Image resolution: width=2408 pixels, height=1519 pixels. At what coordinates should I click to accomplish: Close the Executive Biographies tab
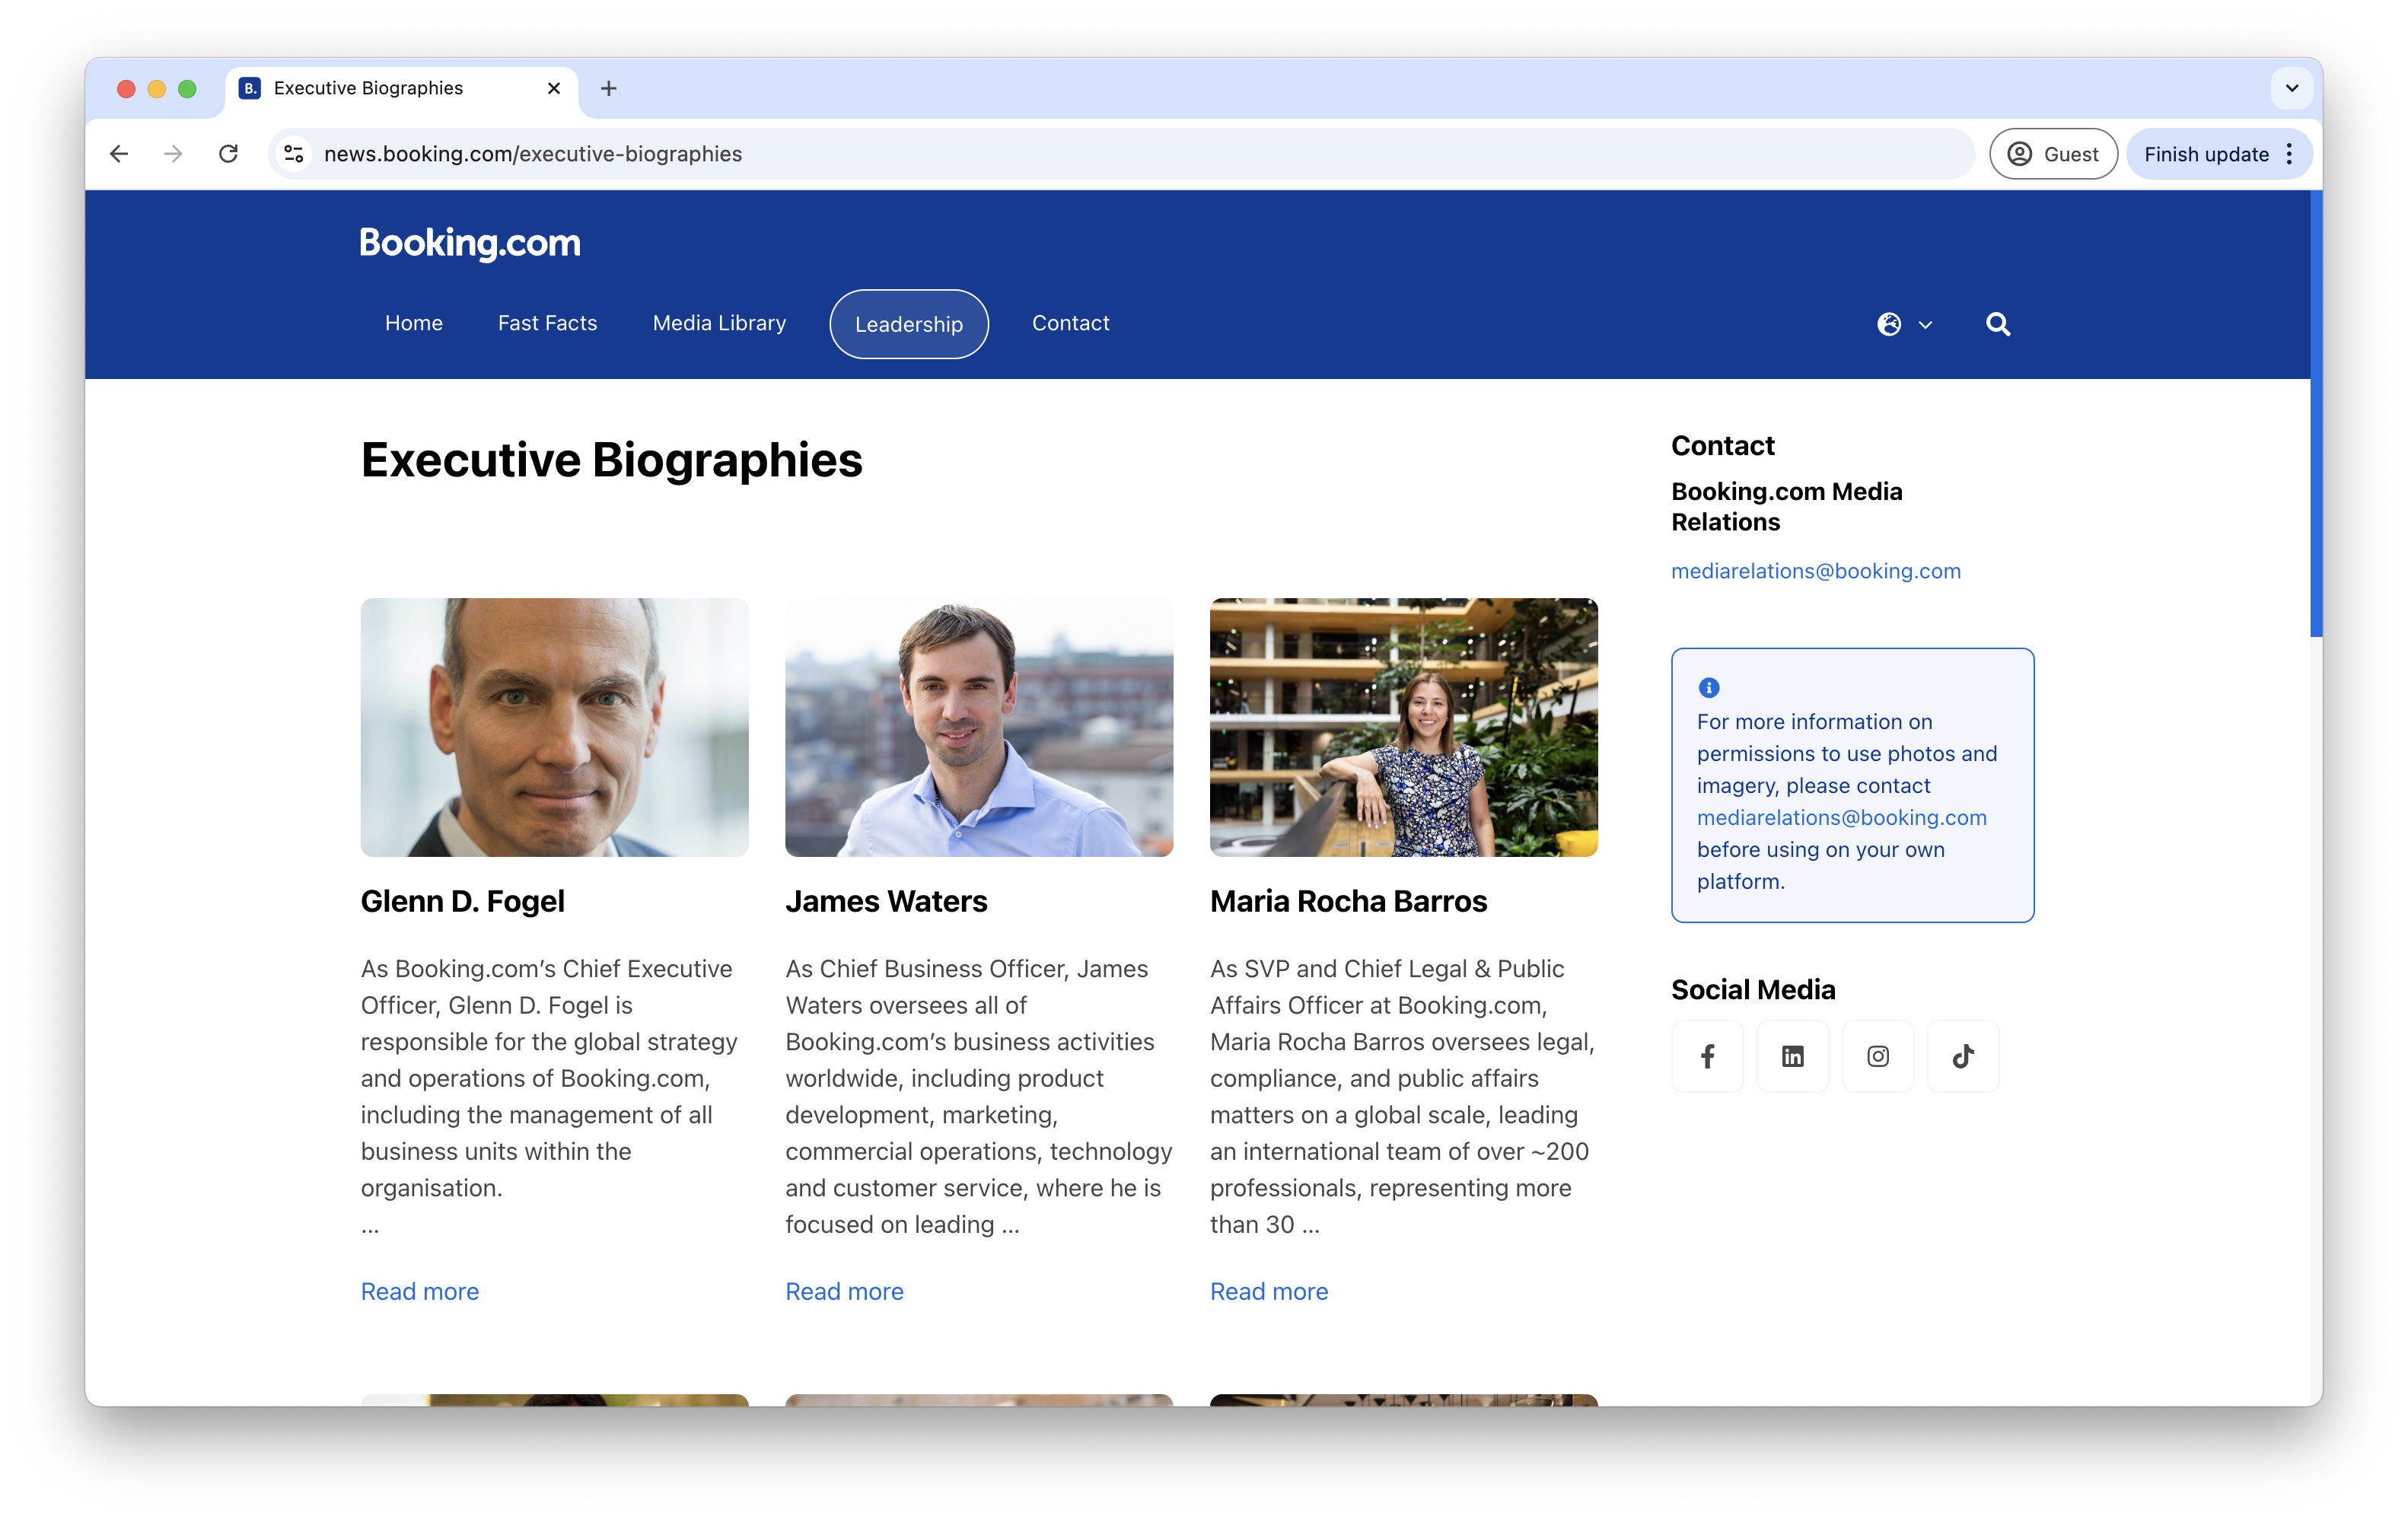pos(554,88)
